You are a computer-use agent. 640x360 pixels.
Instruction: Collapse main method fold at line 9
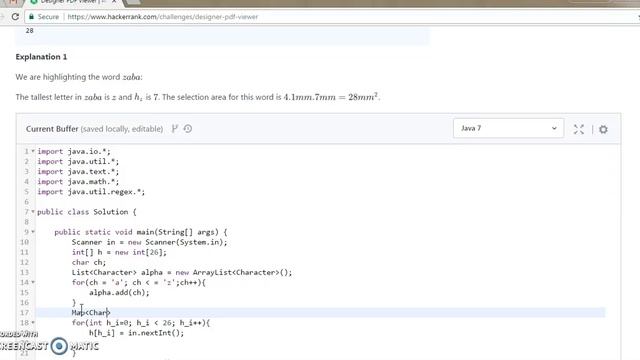[33, 232]
